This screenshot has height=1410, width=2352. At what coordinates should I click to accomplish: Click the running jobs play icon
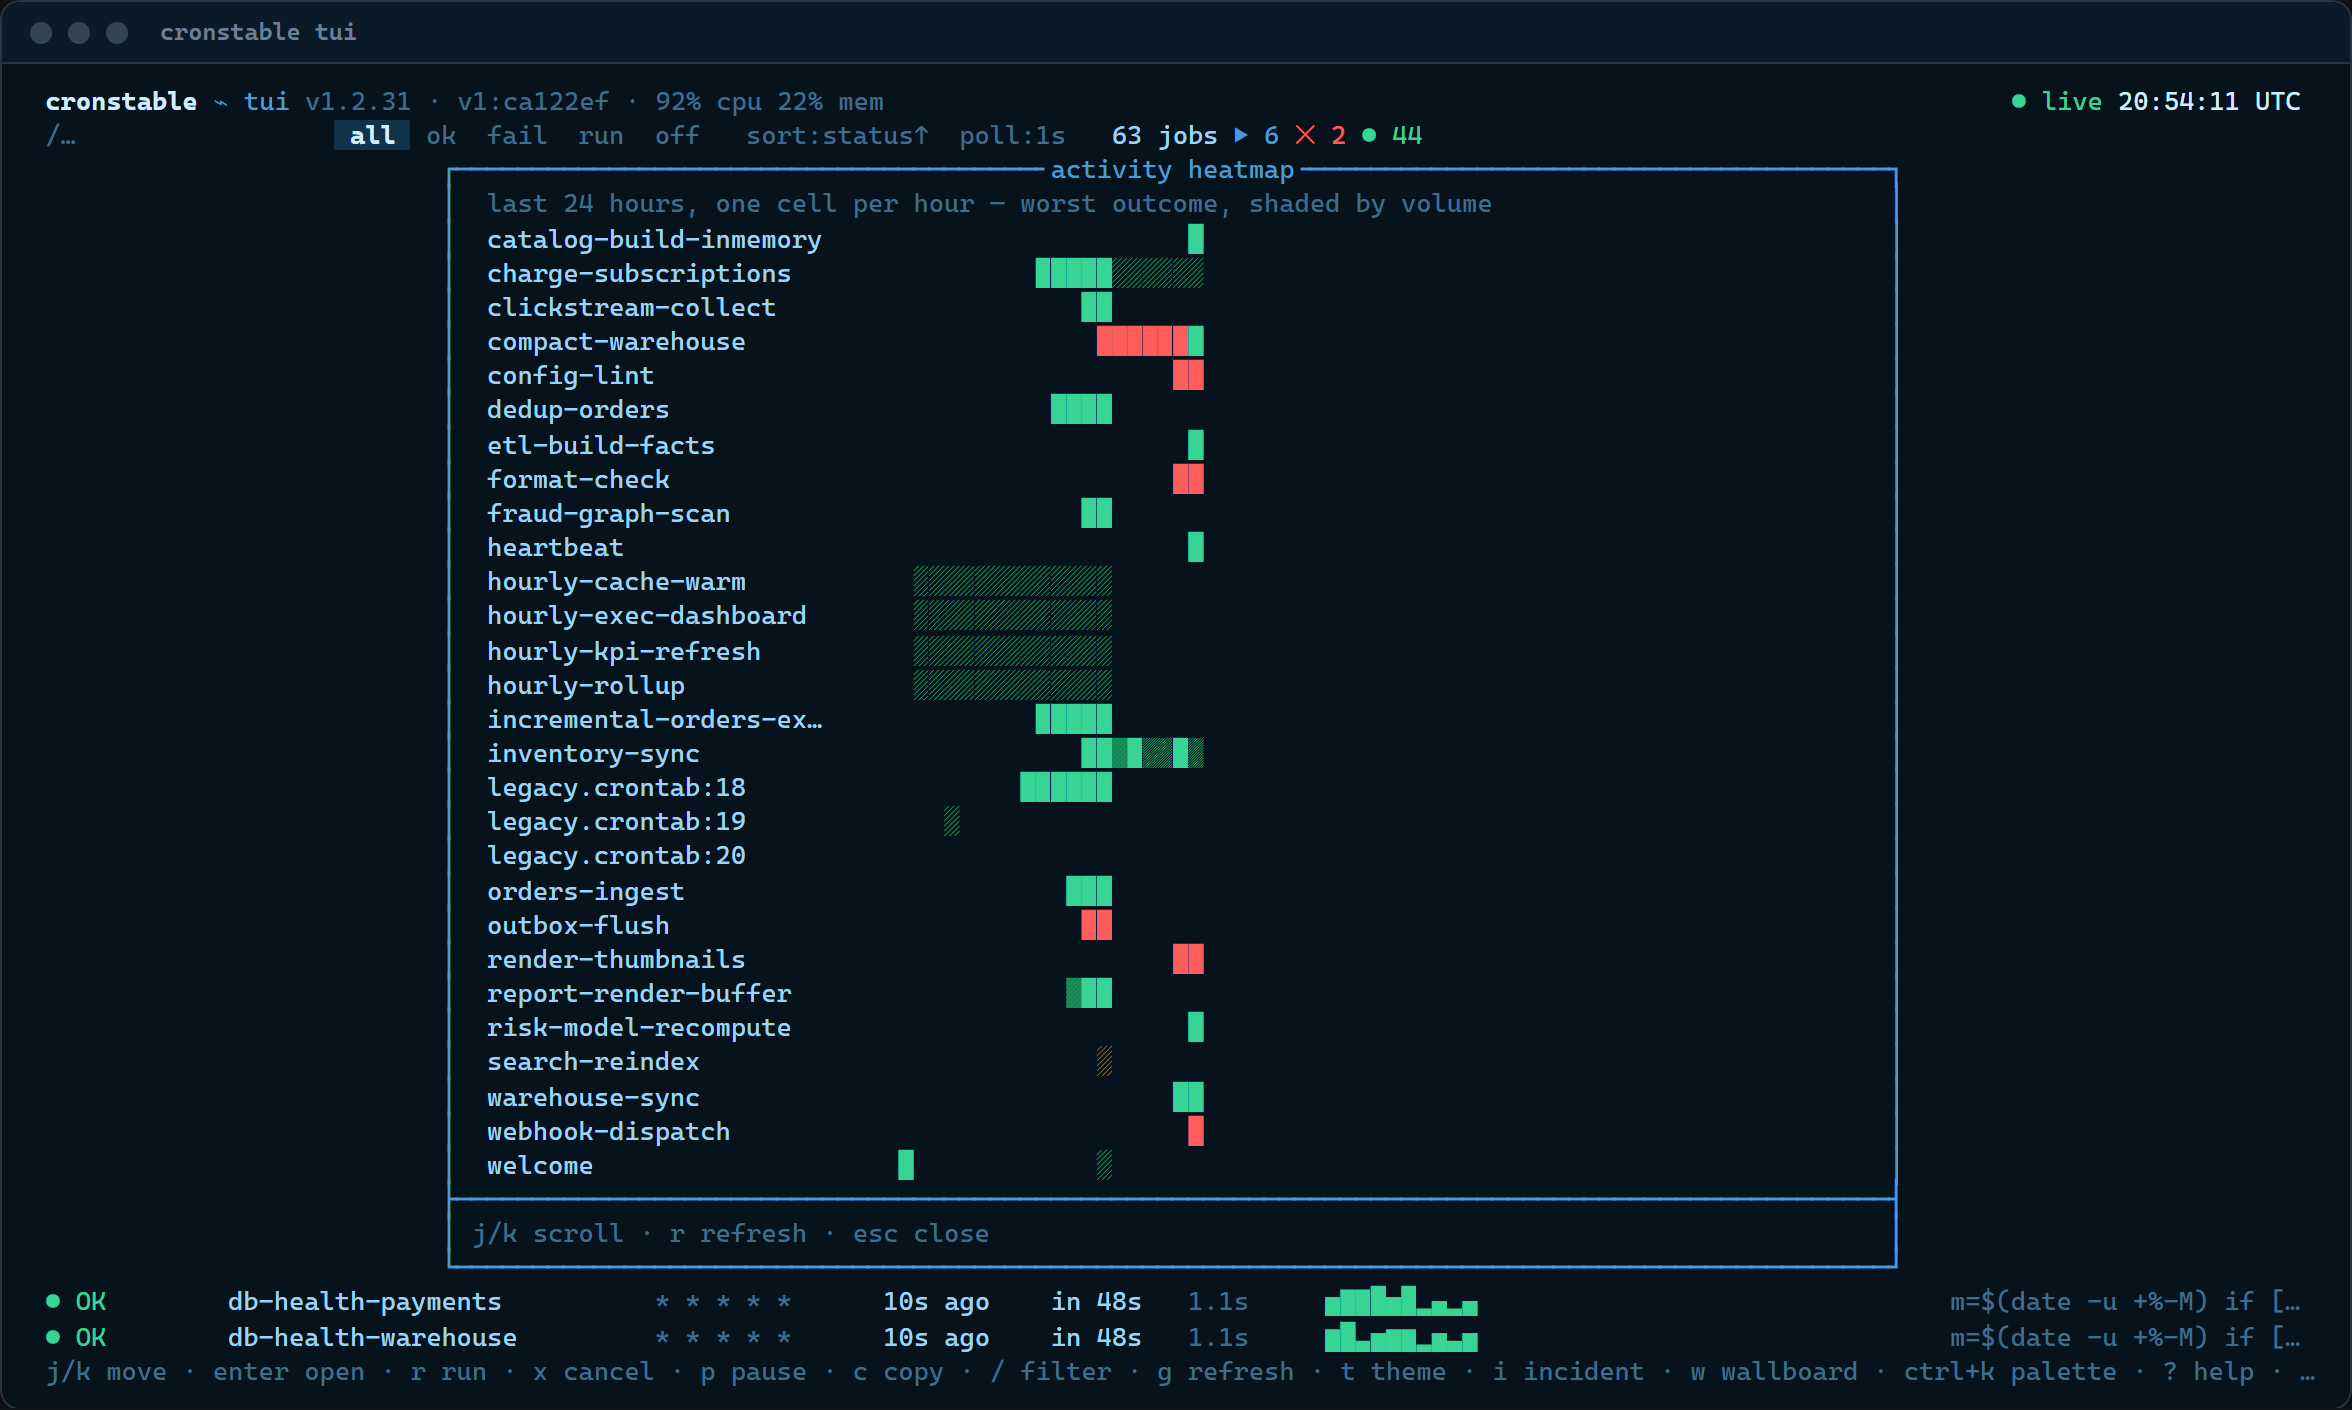pyautogui.click(x=1241, y=135)
